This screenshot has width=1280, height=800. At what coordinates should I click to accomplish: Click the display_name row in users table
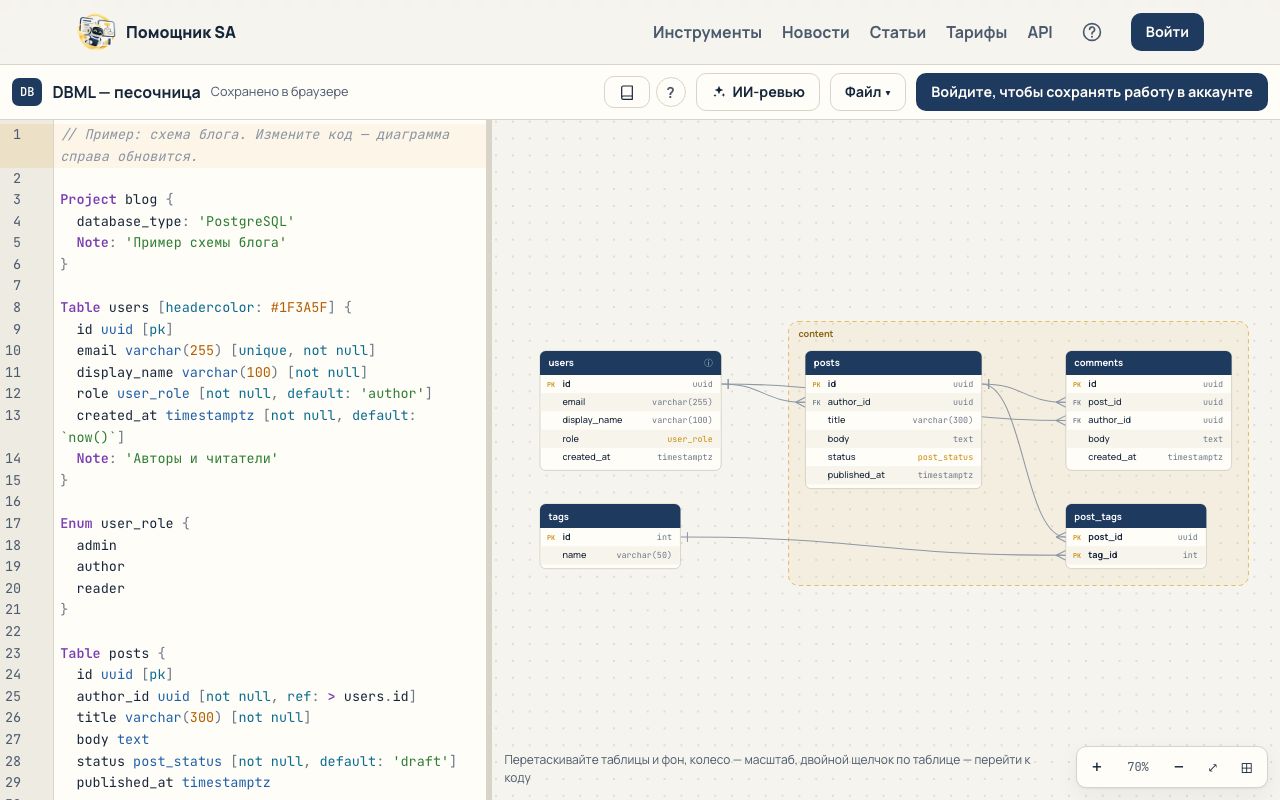[x=630, y=420]
